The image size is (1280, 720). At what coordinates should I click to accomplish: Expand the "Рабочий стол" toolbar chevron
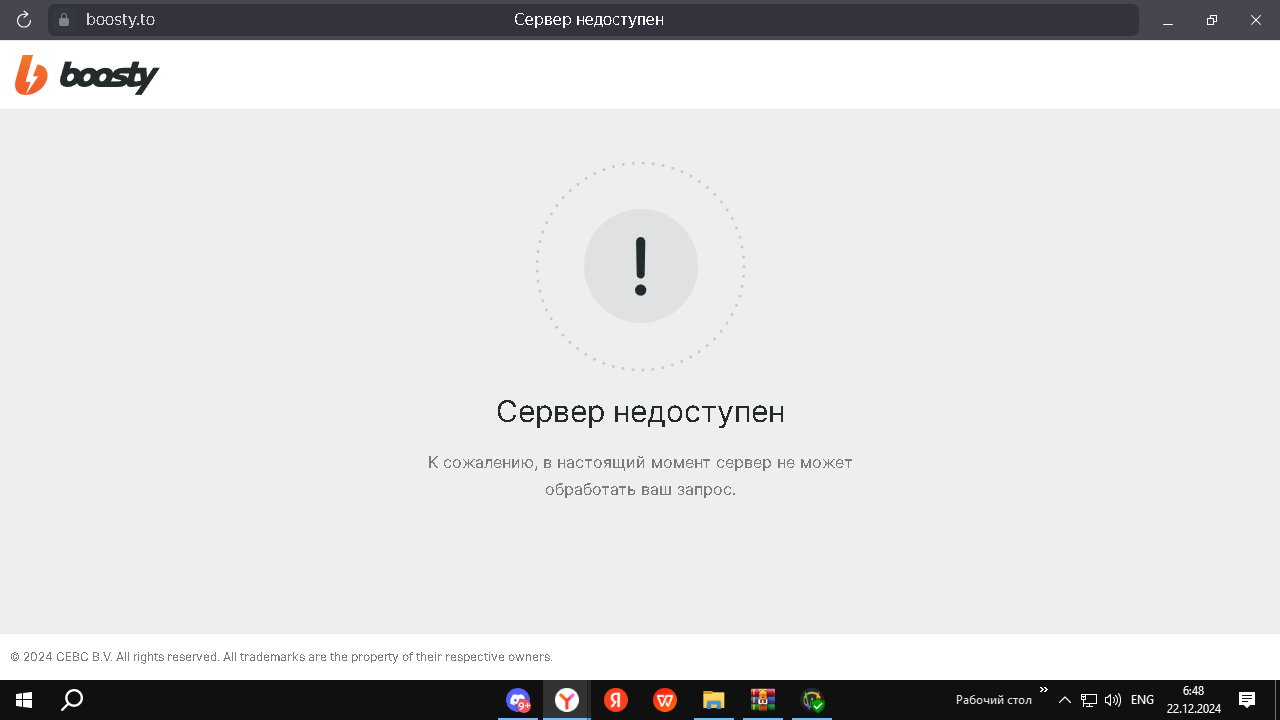click(x=1044, y=690)
